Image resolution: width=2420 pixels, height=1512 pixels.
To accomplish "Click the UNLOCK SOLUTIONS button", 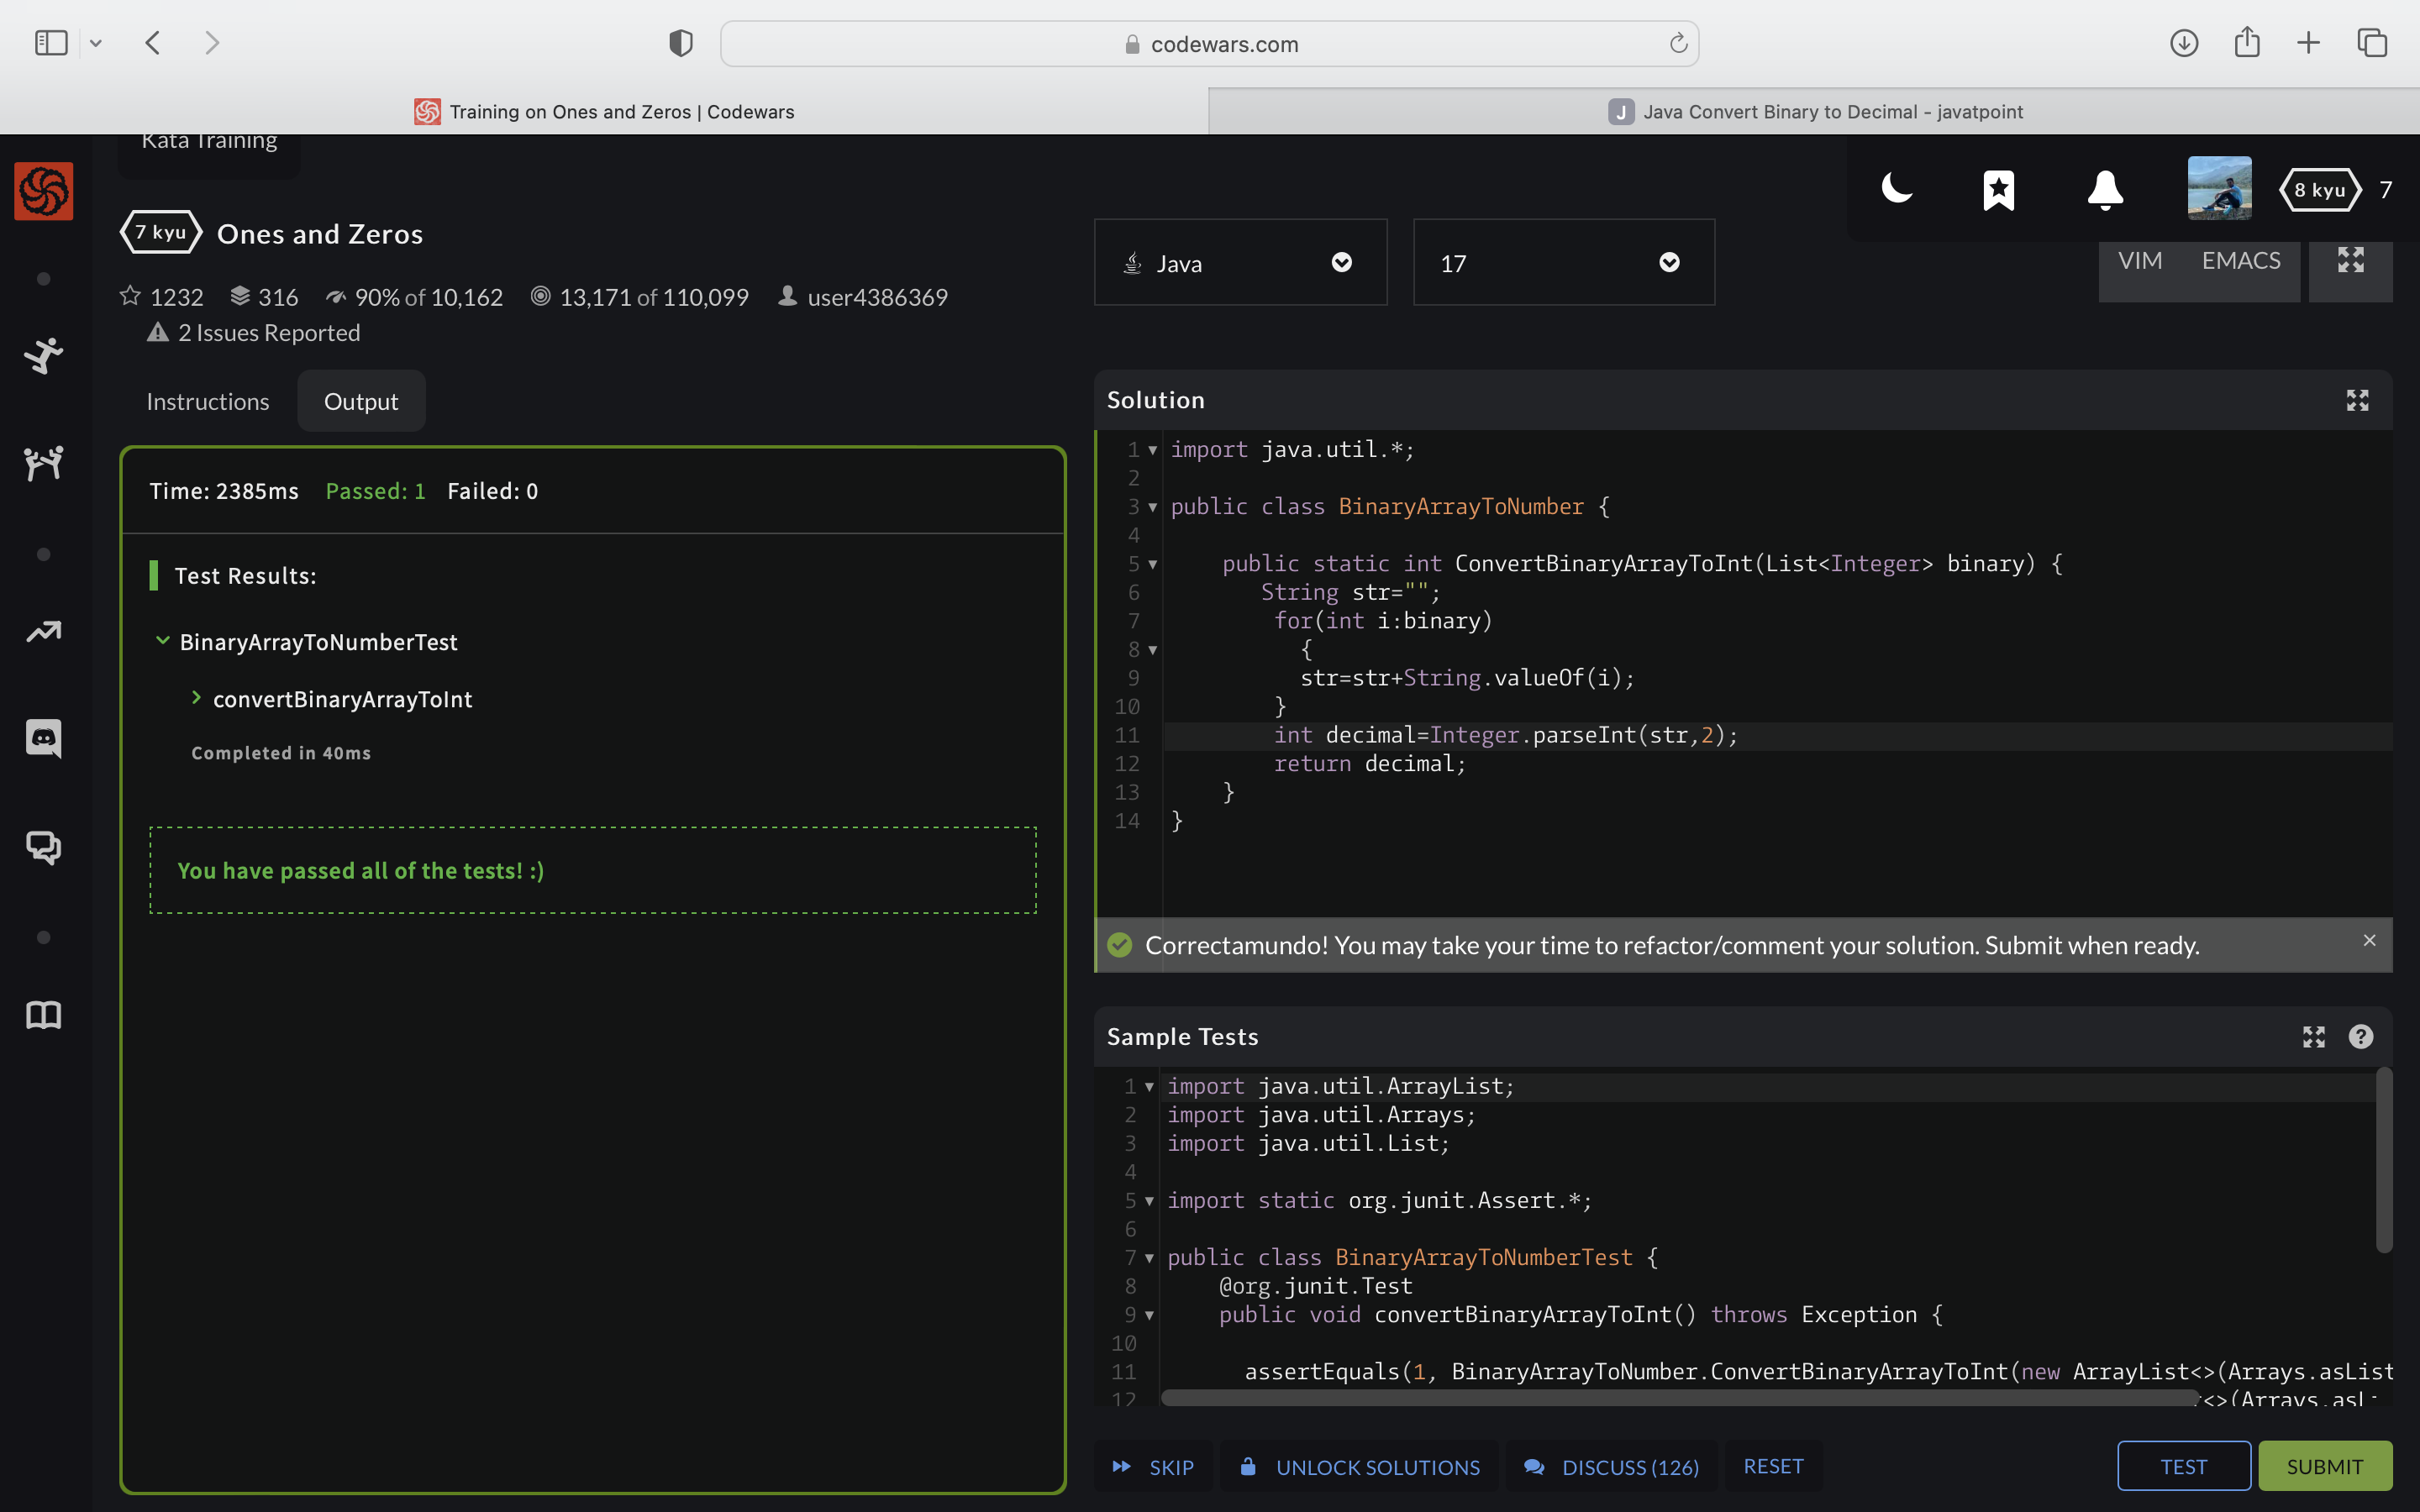I will pyautogui.click(x=1360, y=1467).
